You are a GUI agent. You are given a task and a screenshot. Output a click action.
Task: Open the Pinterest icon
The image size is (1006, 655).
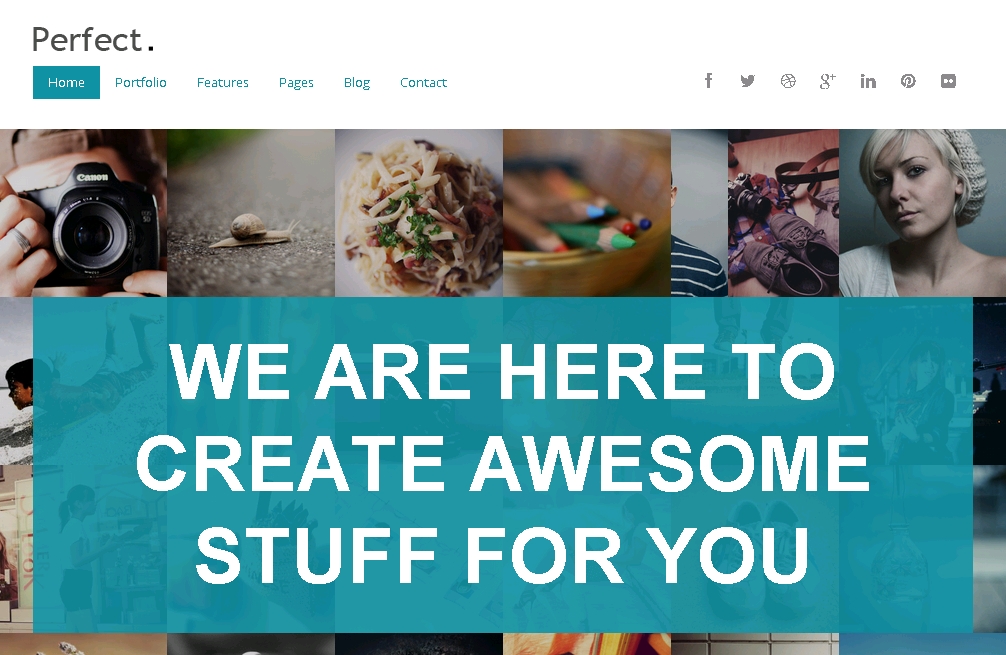tap(908, 81)
